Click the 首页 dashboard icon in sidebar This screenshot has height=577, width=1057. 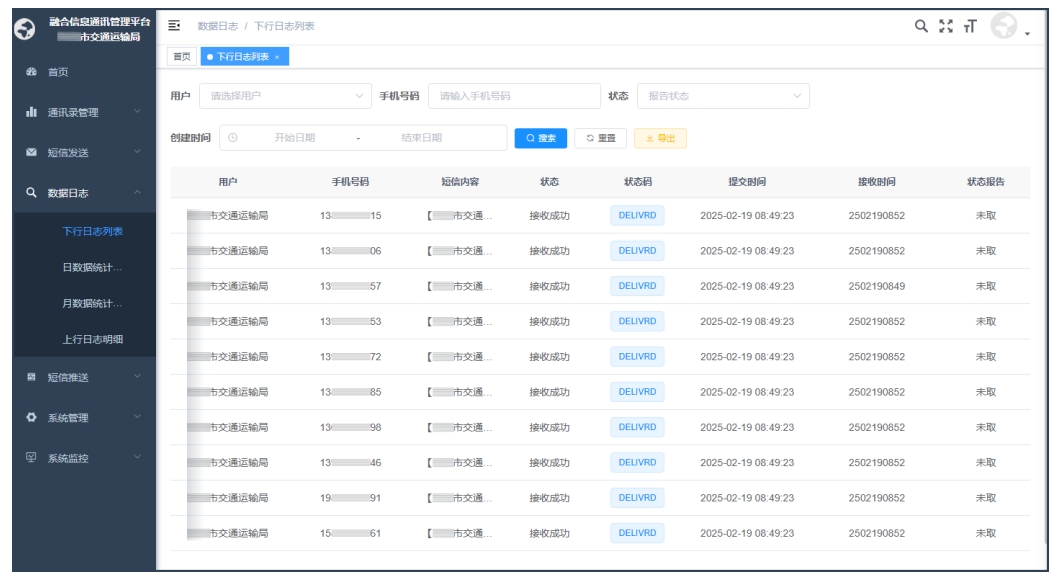[x=31, y=73]
